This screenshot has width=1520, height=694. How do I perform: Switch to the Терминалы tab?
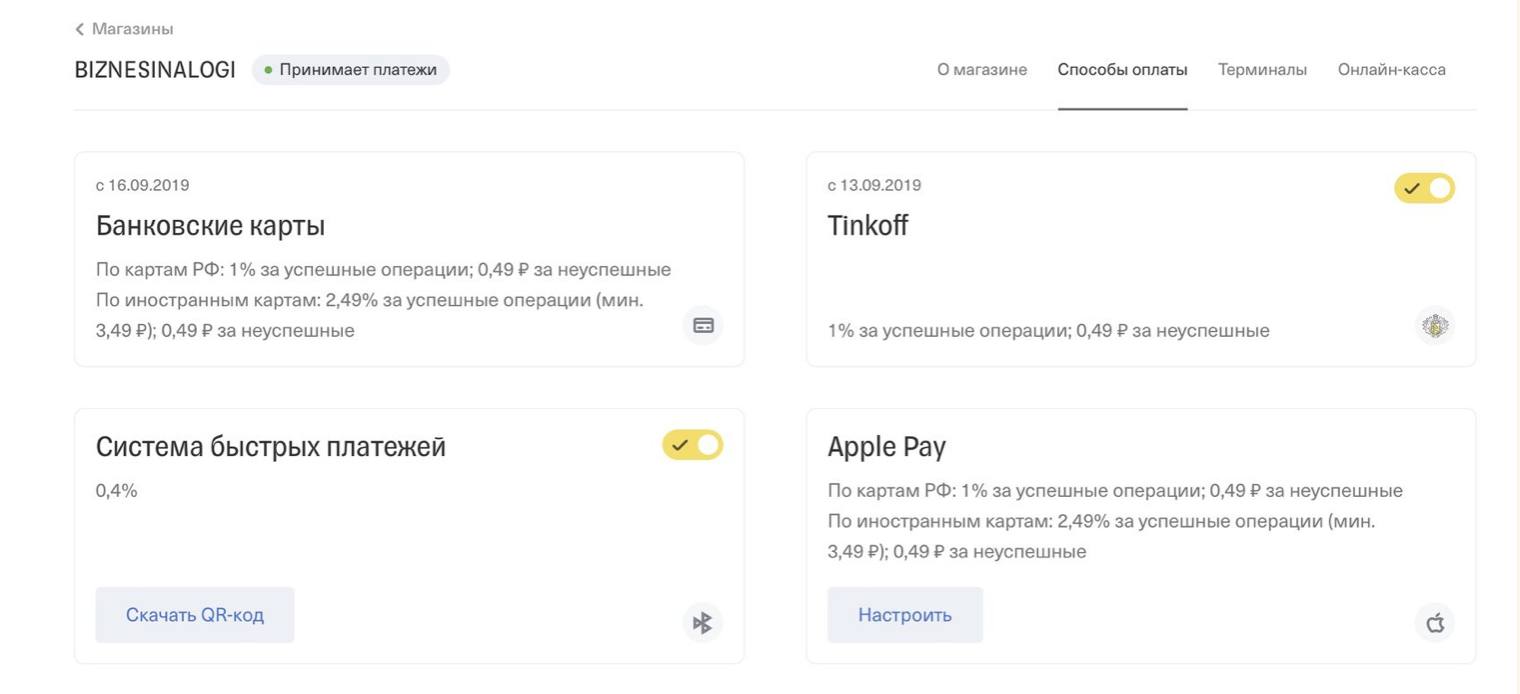tap(1262, 70)
